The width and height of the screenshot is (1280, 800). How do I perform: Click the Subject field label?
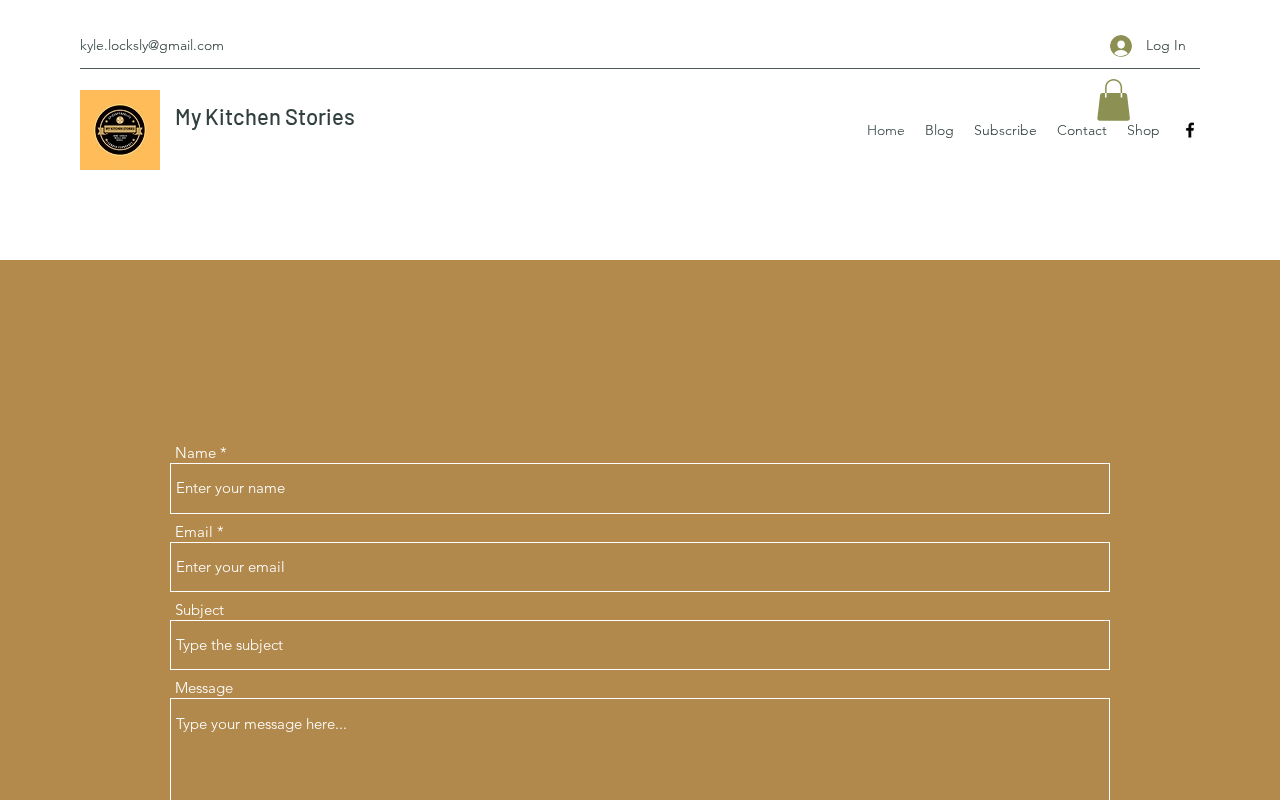coord(199,610)
